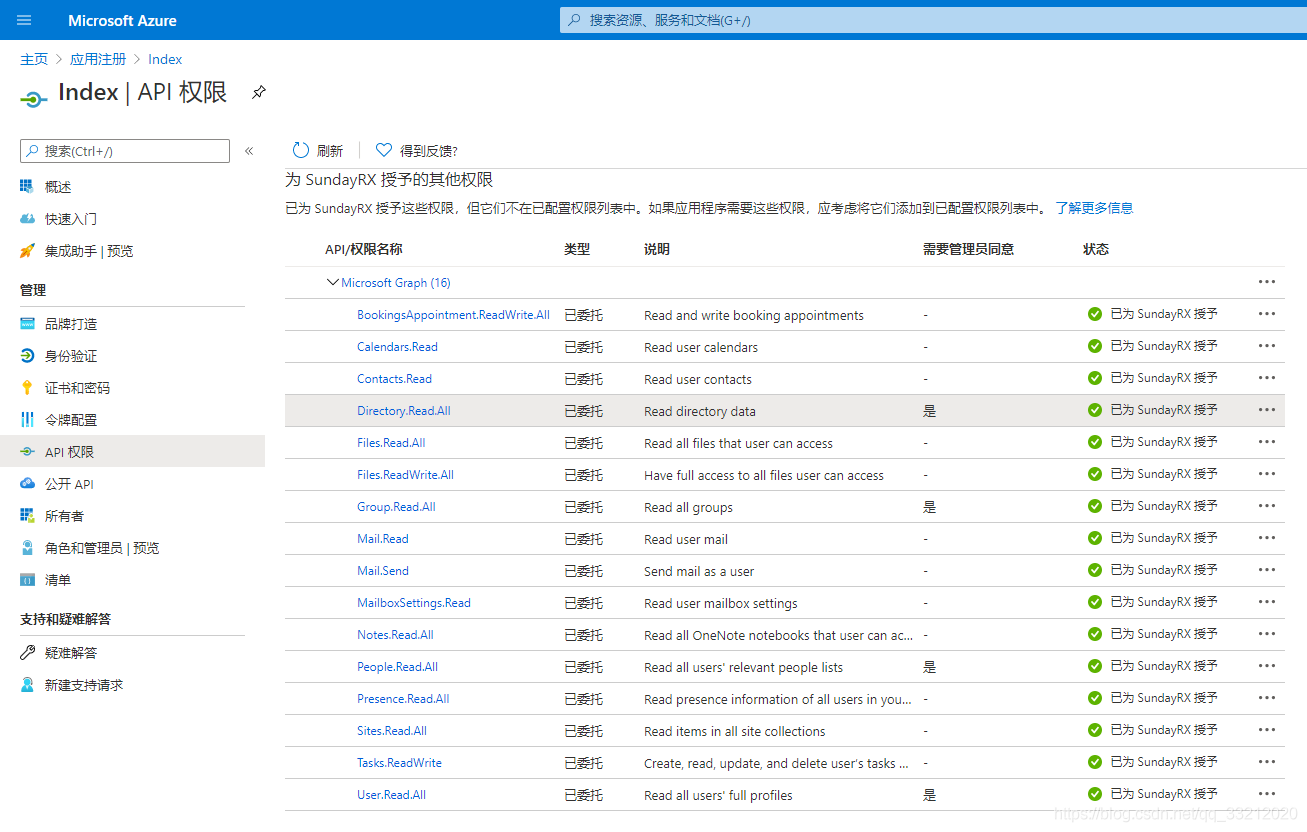Open the Files.ReadWrite.All permission link
Viewport: 1307px width, 832px height.
(405, 475)
